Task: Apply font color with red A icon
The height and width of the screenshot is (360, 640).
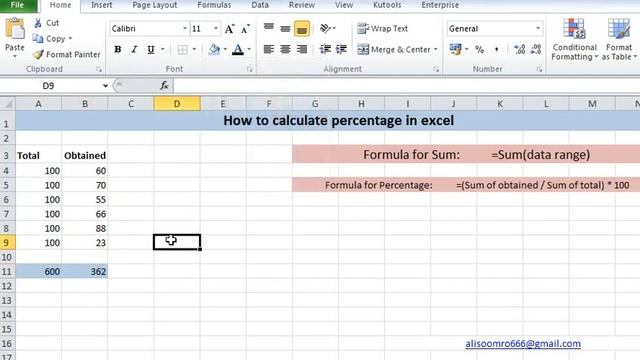Action: tap(238, 49)
